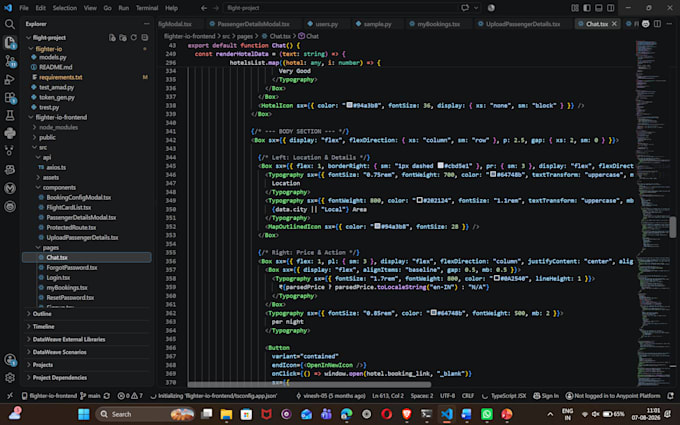Open WhatsApp from the taskbar
The width and height of the screenshot is (680, 425).
[487, 414]
